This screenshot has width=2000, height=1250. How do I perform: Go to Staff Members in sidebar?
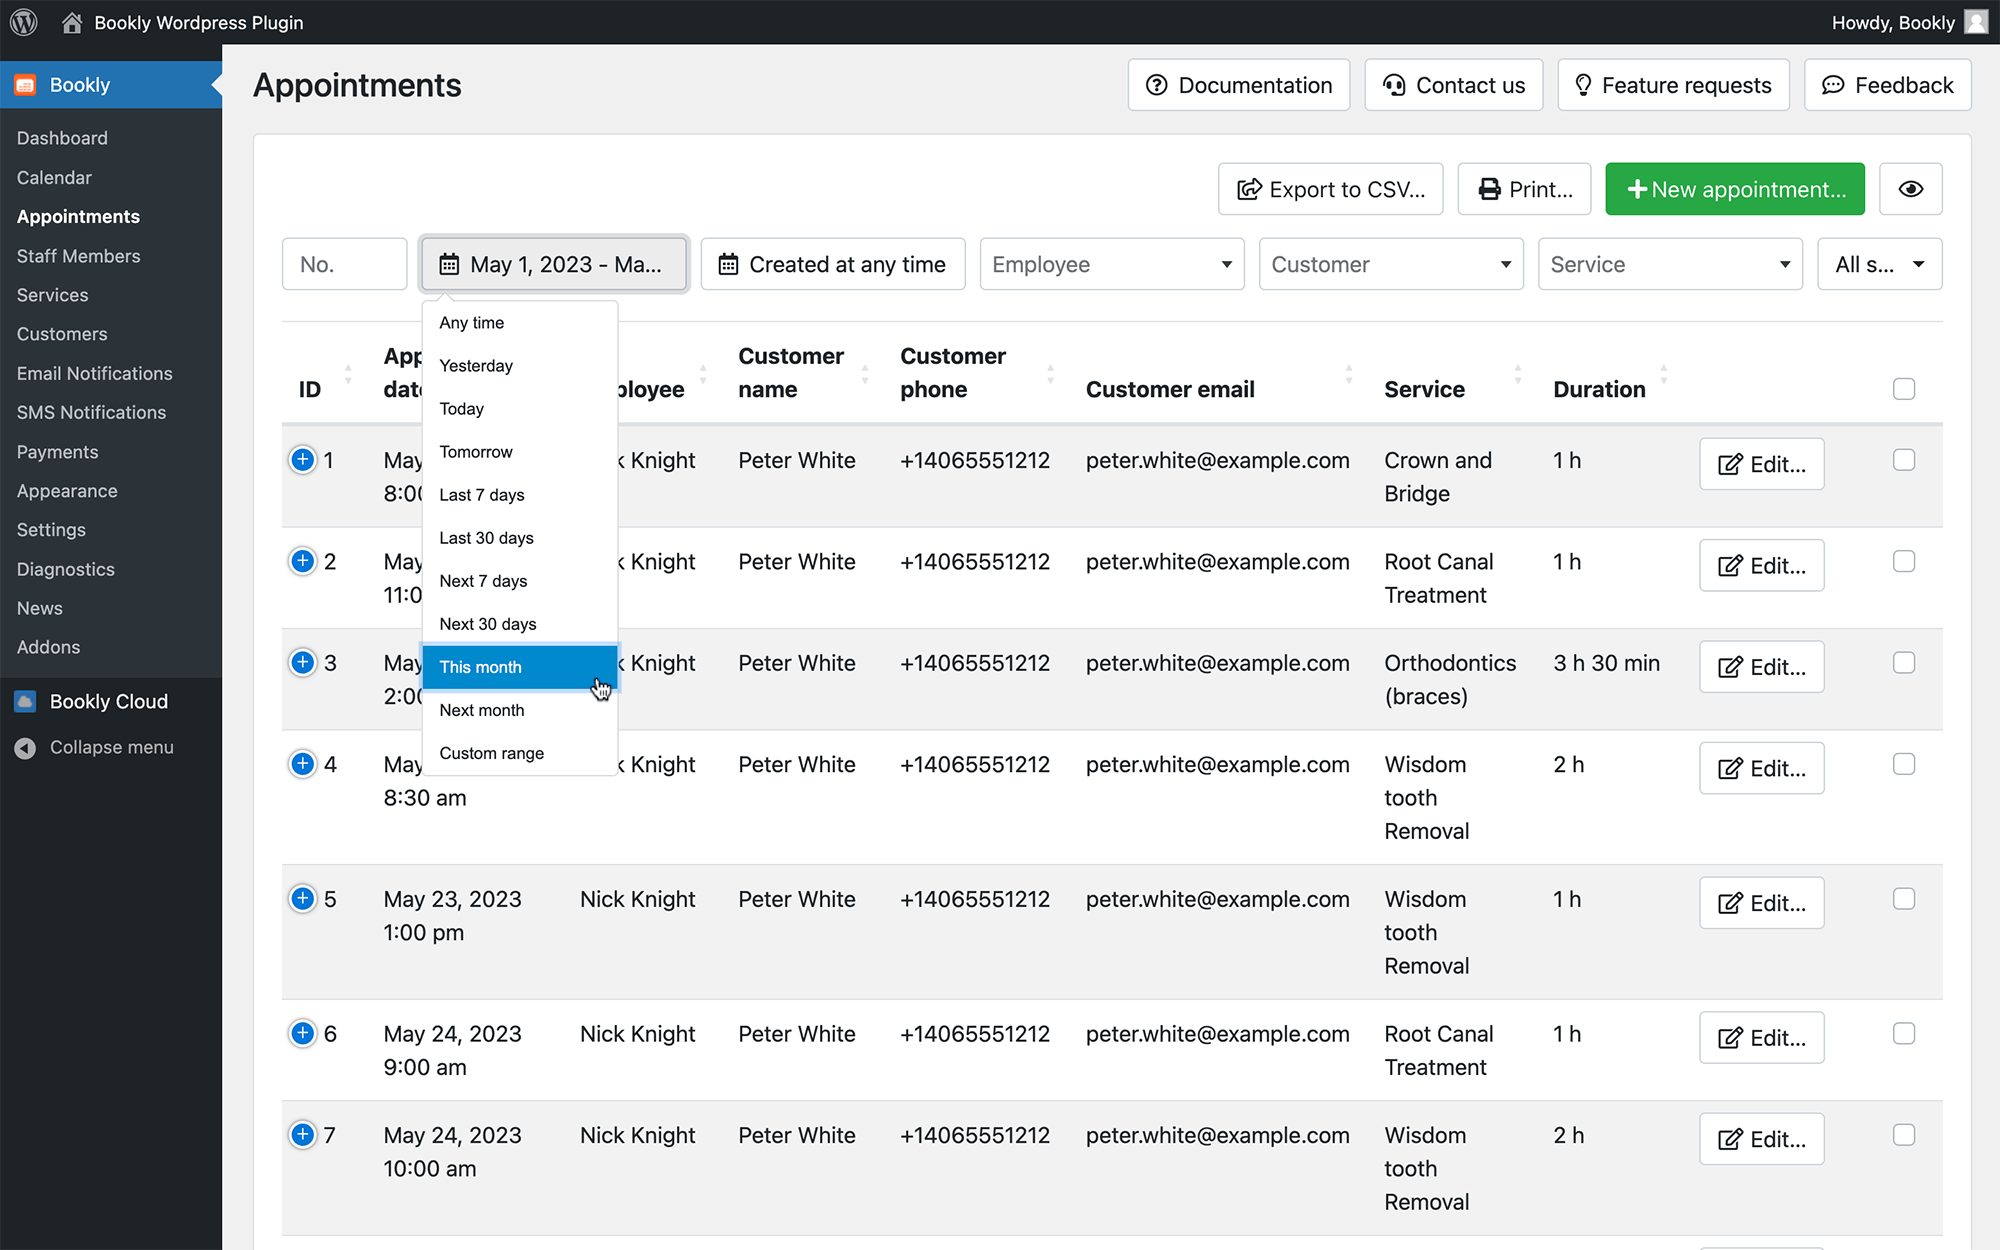point(79,256)
